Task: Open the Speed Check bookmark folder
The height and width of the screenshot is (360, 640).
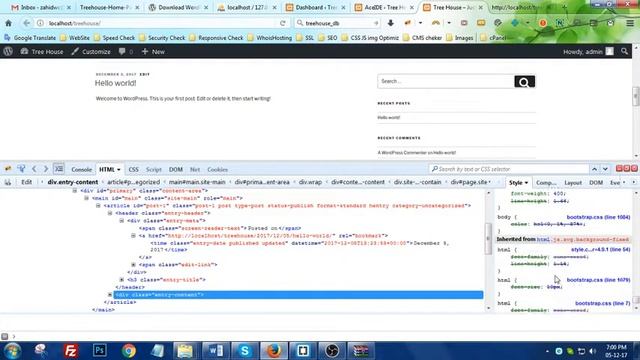Action: pyautogui.click(x=114, y=38)
